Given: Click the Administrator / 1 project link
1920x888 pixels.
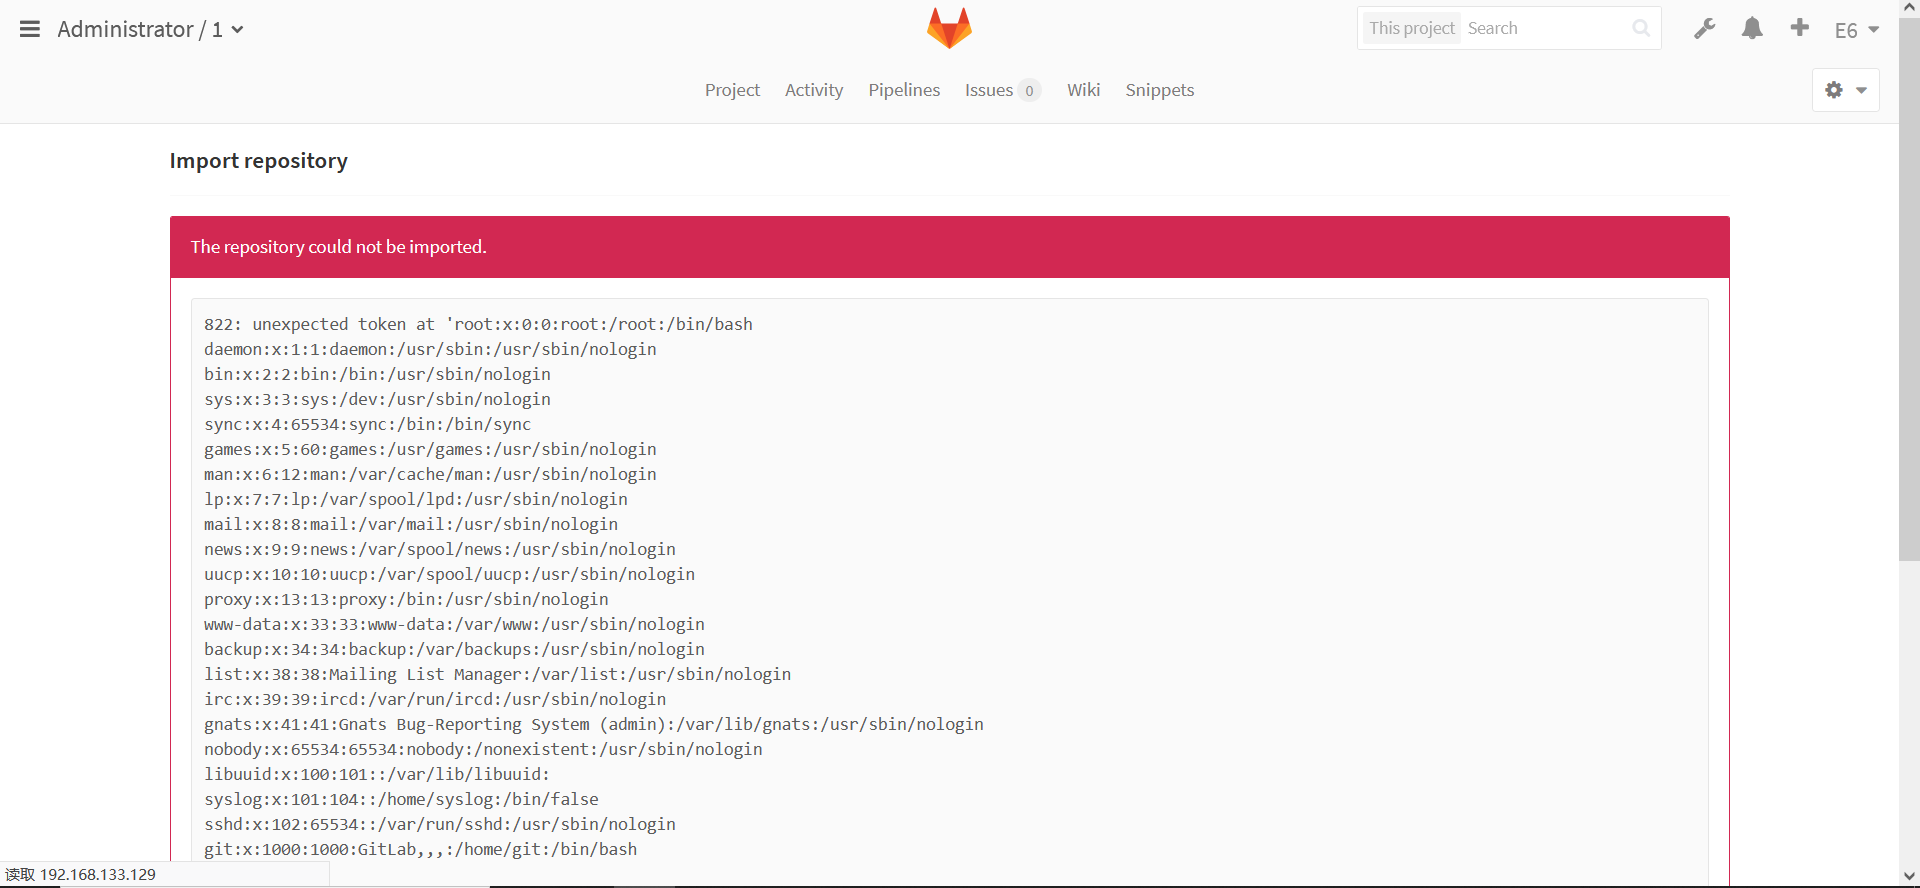Looking at the screenshot, I should [x=140, y=30].
